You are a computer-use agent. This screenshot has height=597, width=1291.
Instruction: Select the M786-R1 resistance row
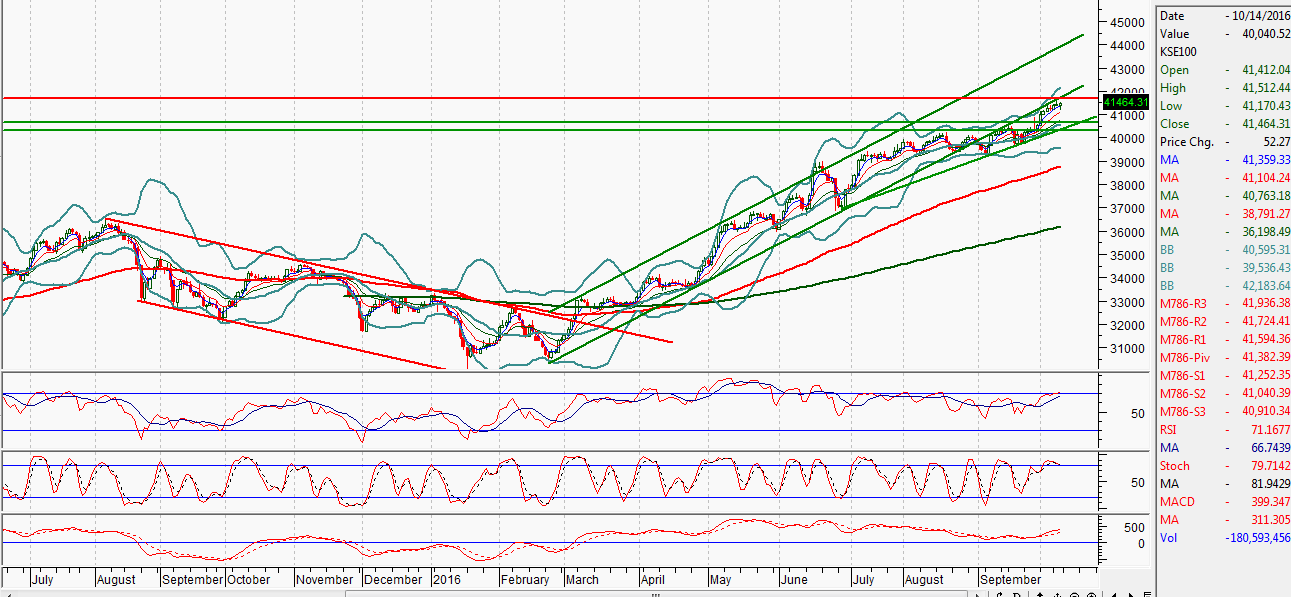tap(1224, 340)
